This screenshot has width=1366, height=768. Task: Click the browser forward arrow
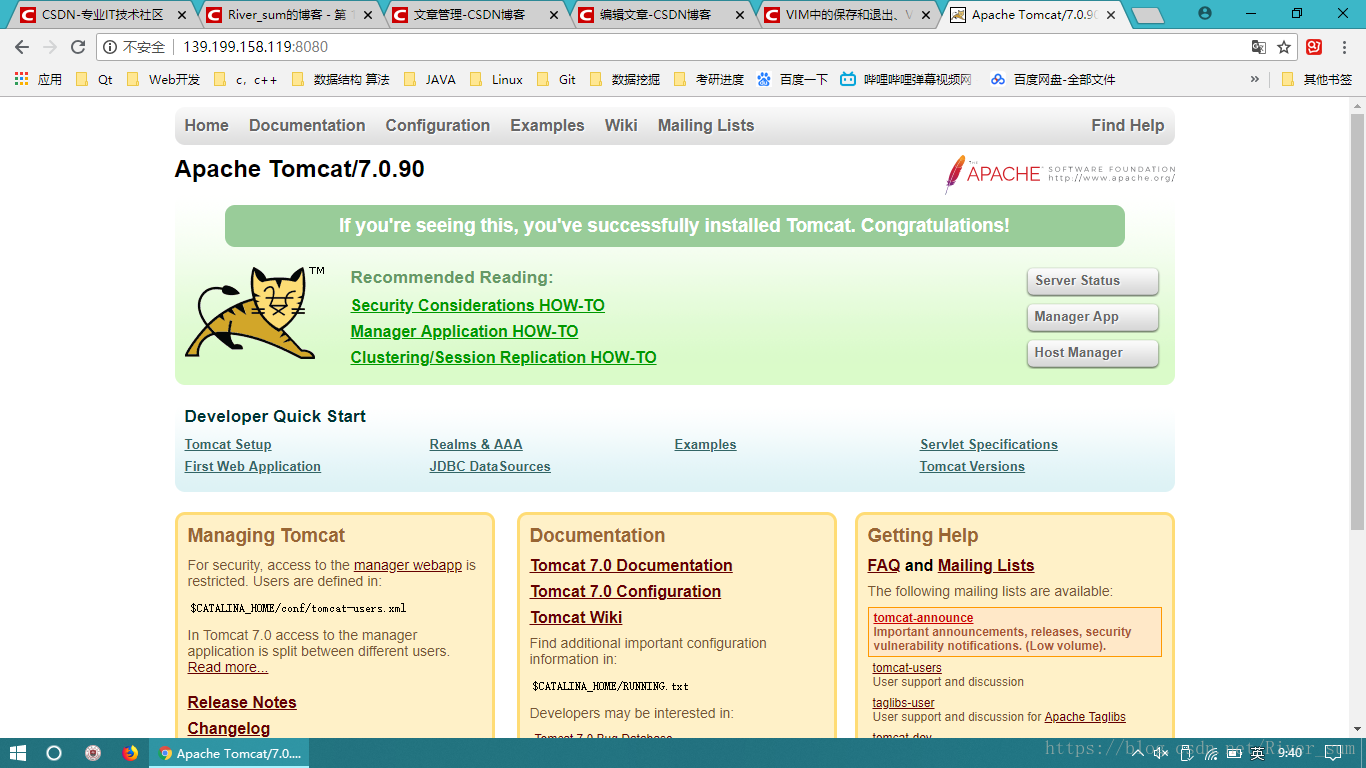[x=50, y=47]
